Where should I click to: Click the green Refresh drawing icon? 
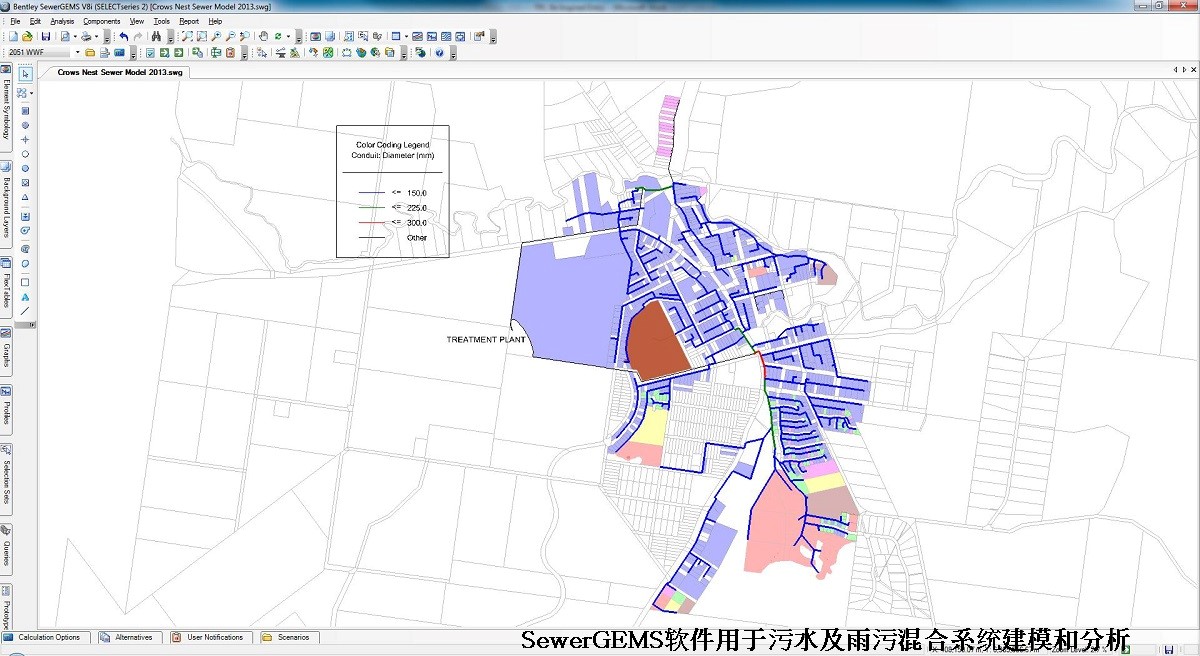pos(278,36)
